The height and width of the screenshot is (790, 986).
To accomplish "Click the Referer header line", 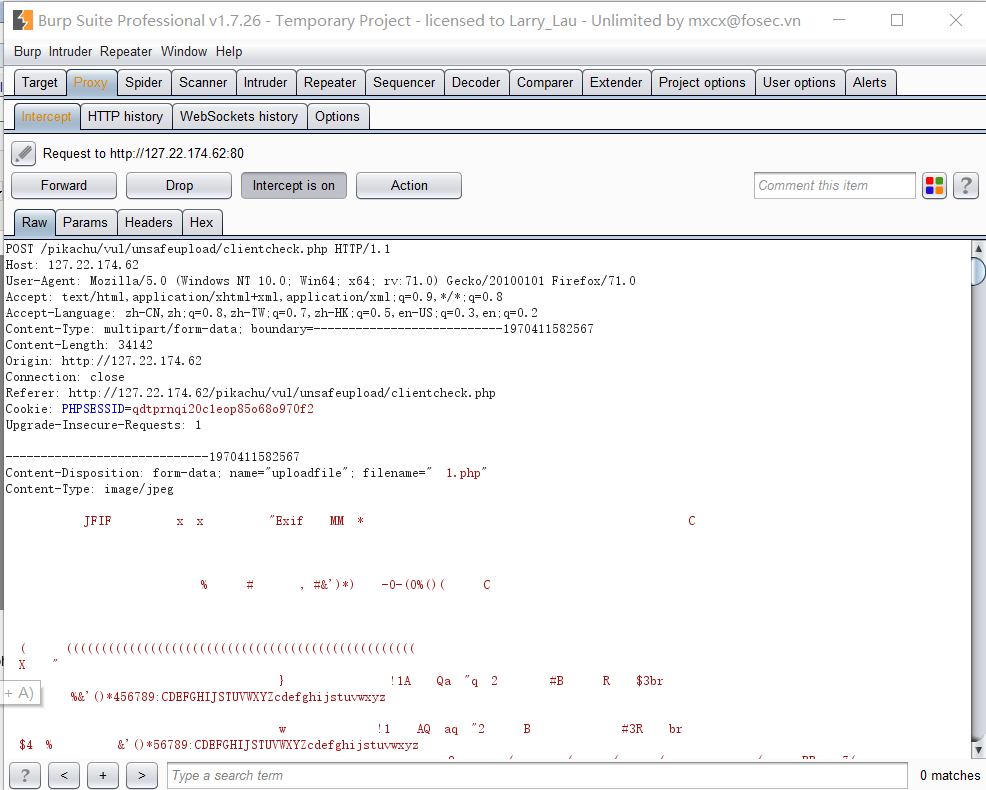I will [250, 393].
